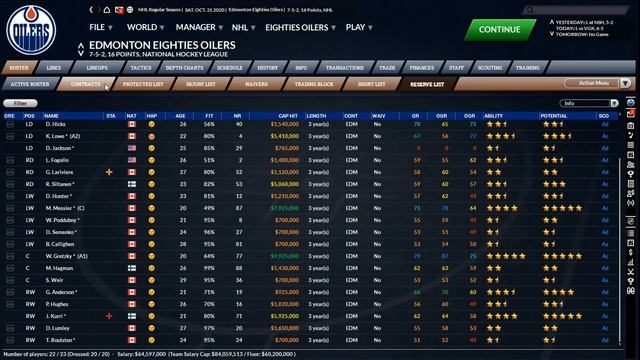Open the staff people icon in sidebar
The image size is (640, 360).
(x=631, y=164)
